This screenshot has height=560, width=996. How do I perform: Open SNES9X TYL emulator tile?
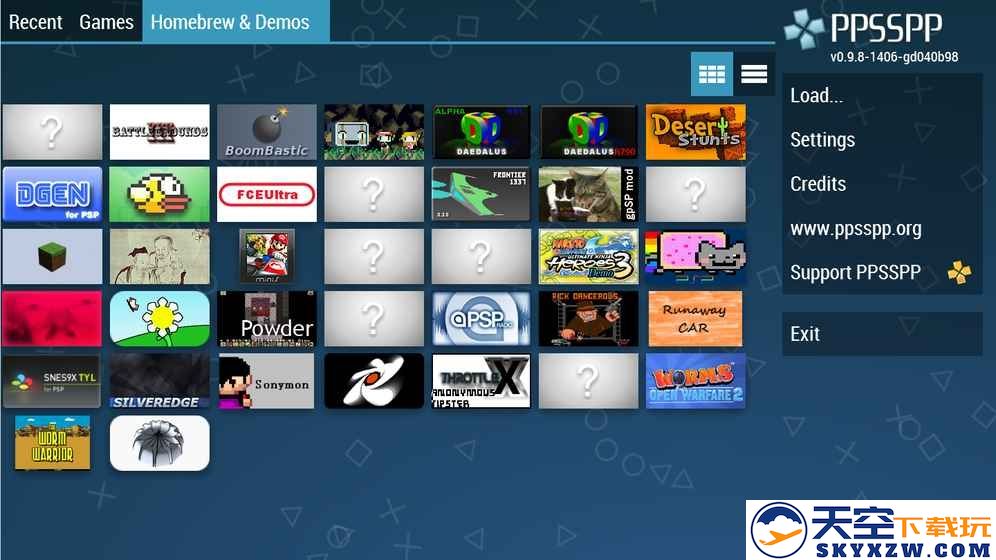click(x=52, y=381)
